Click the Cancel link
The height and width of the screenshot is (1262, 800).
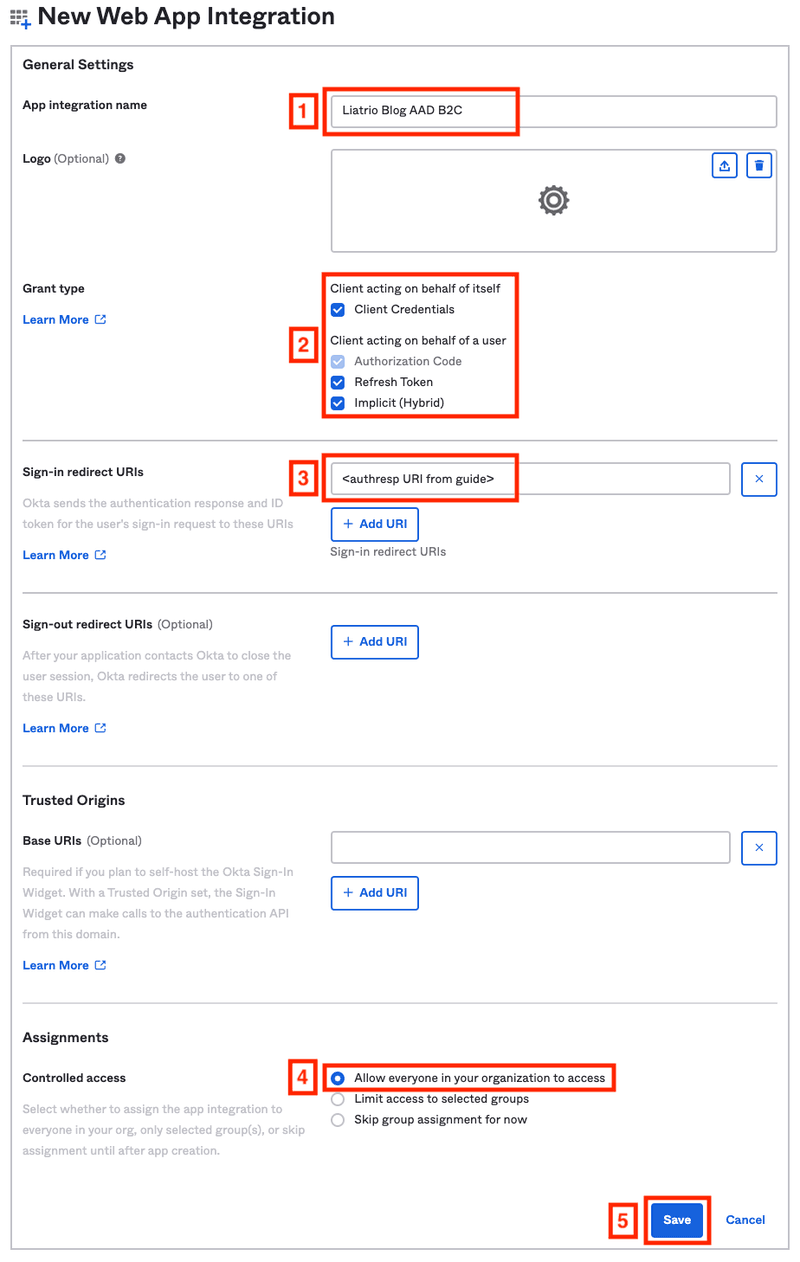point(744,1220)
